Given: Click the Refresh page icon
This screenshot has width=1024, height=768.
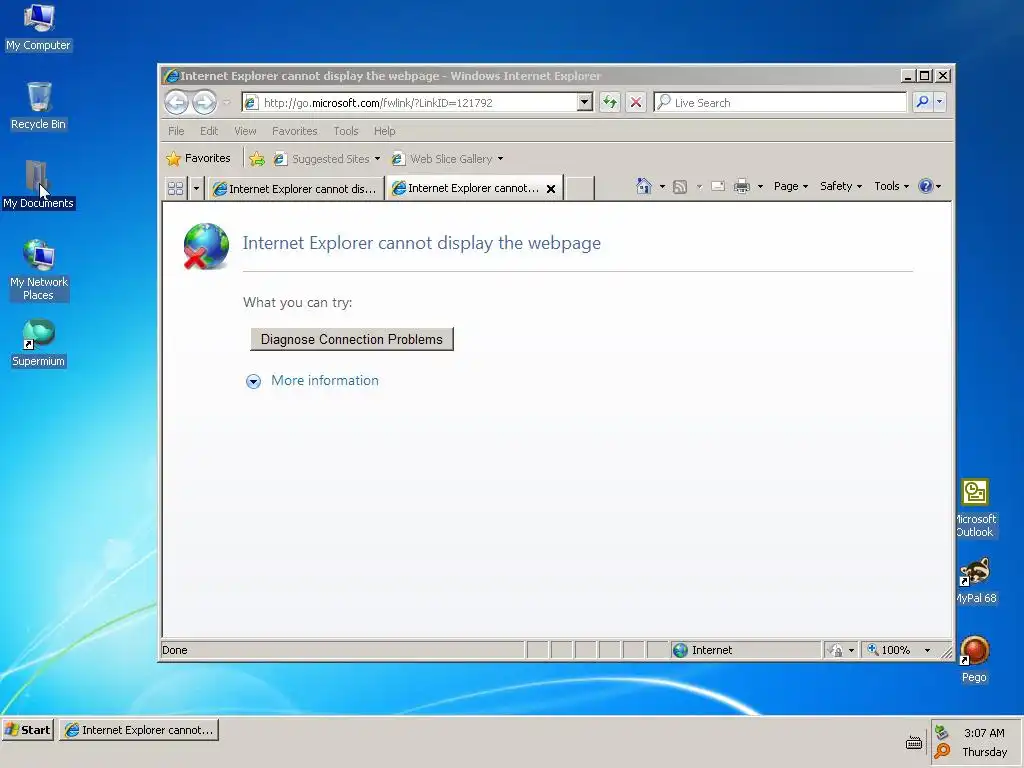Looking at the screenshot, I should [609, 102].
